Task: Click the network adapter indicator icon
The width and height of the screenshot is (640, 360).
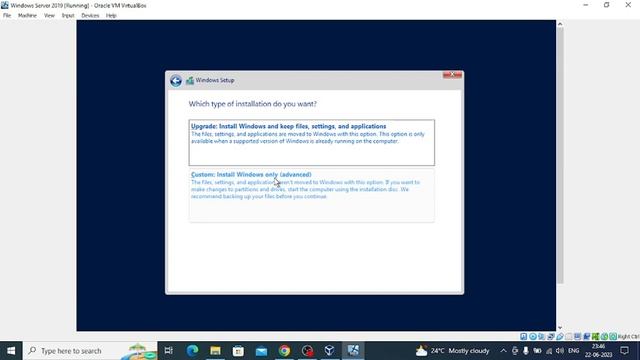Action: 550,336
